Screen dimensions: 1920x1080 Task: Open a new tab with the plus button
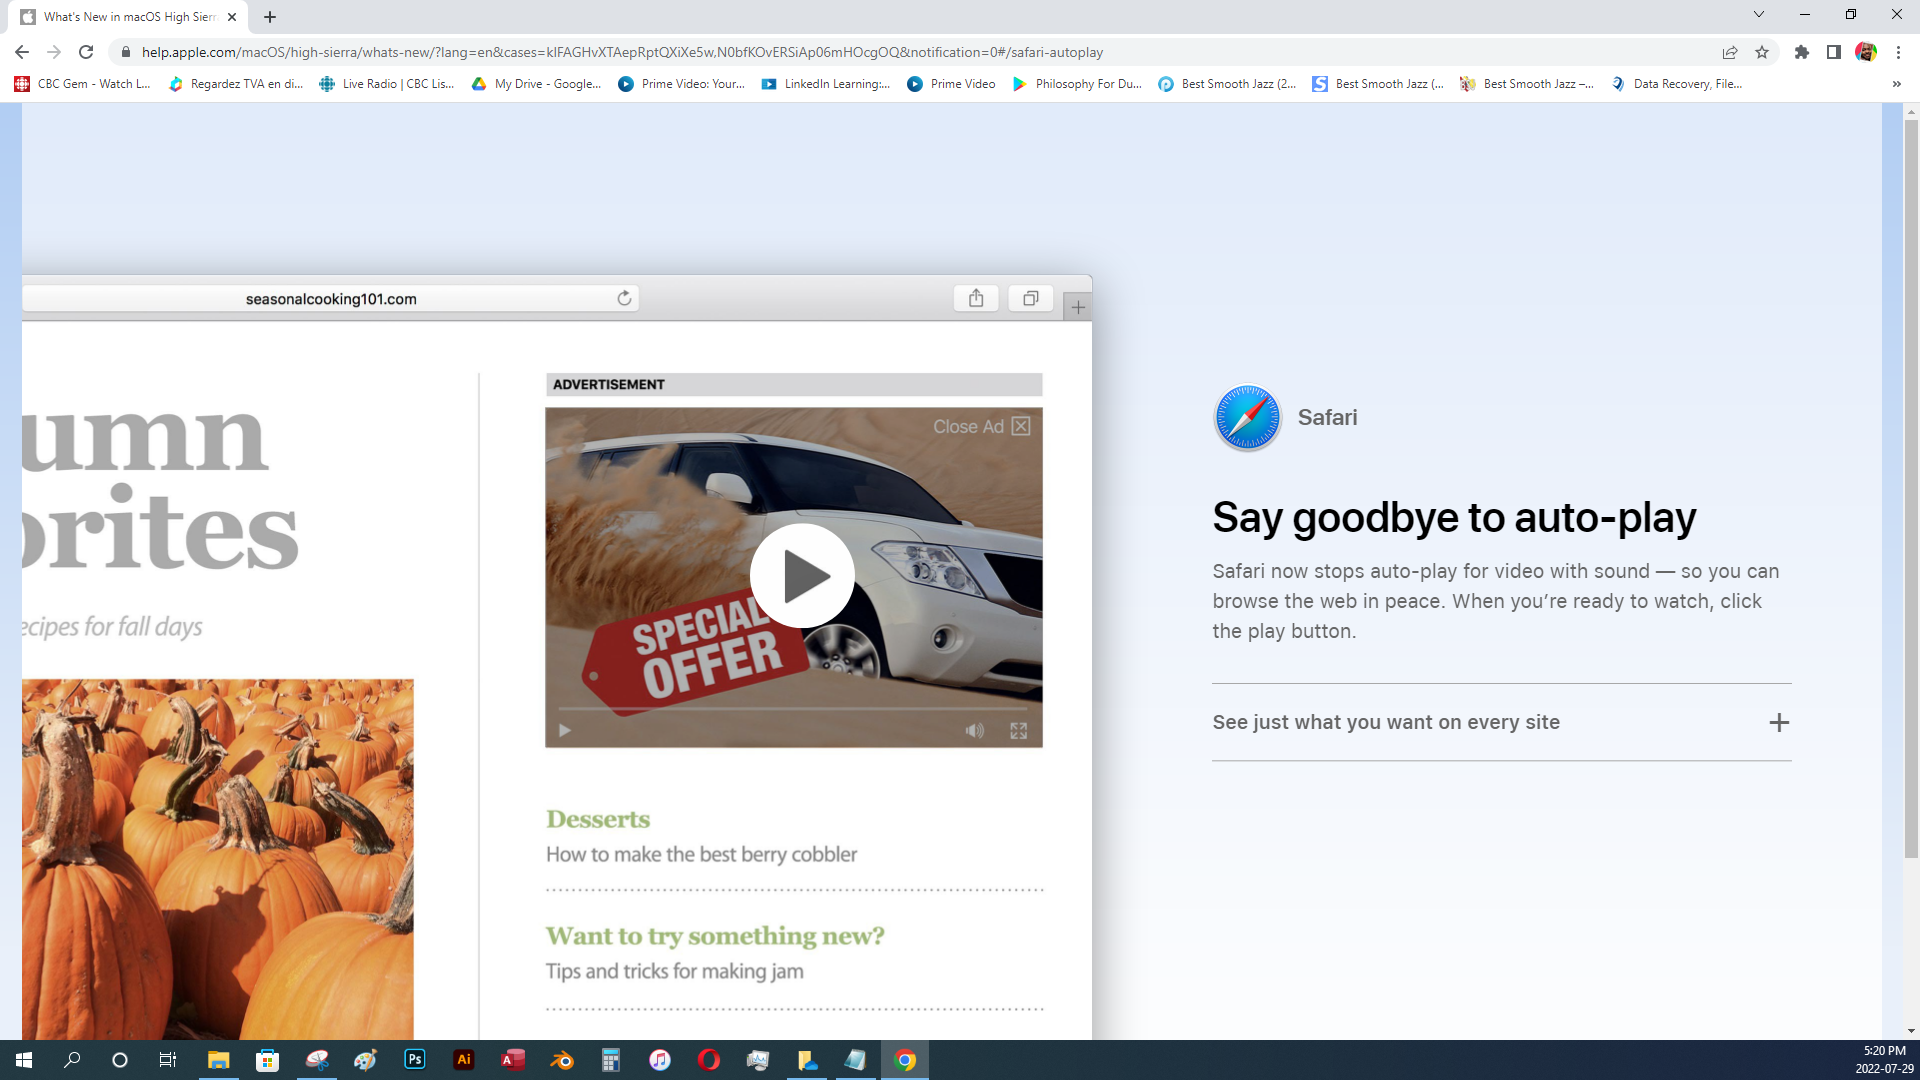coord(270,17)
